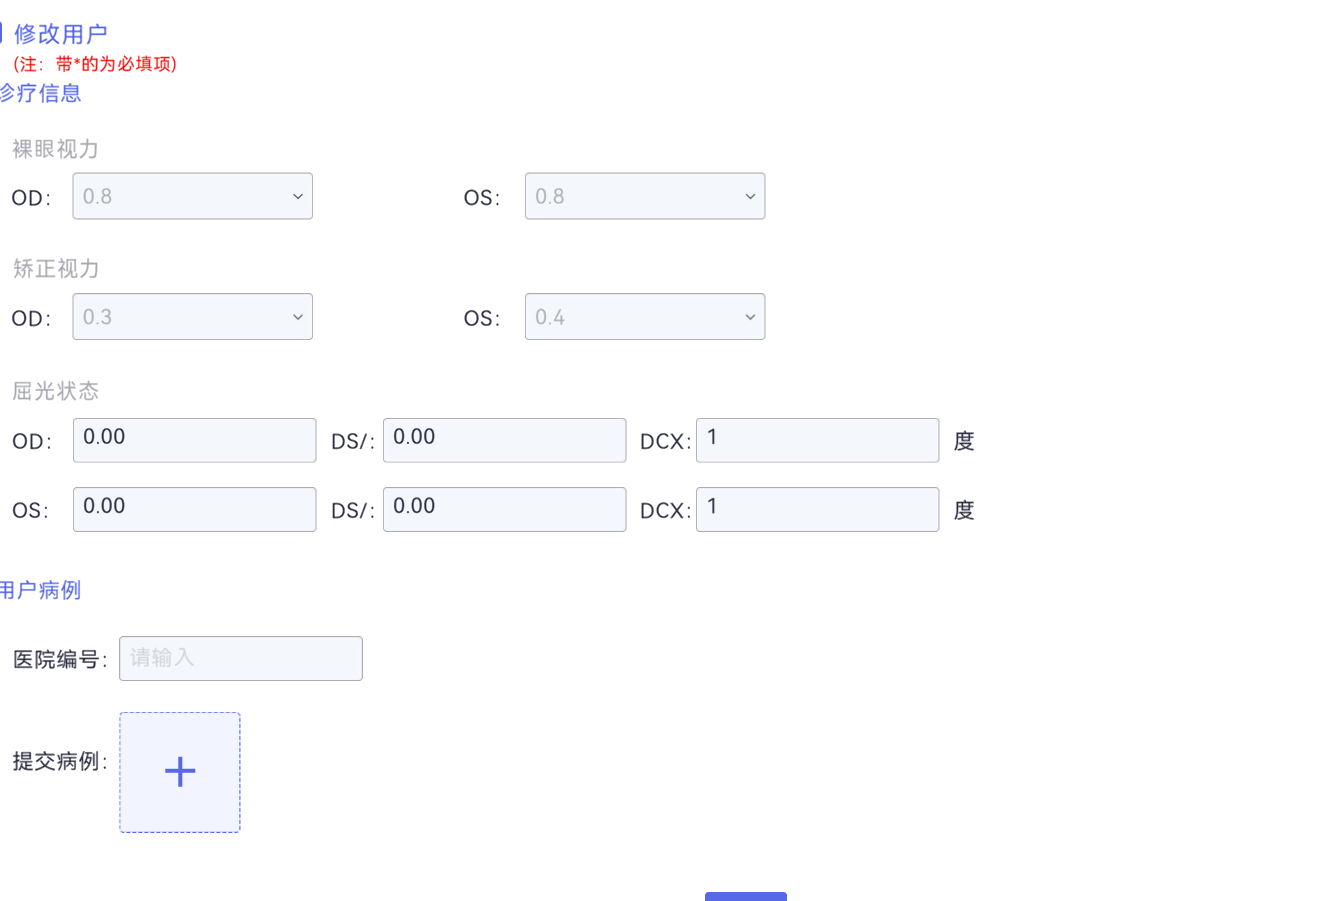Click the blue button at the bottom
Viewport: 1332px width, 901px height.
745,896
